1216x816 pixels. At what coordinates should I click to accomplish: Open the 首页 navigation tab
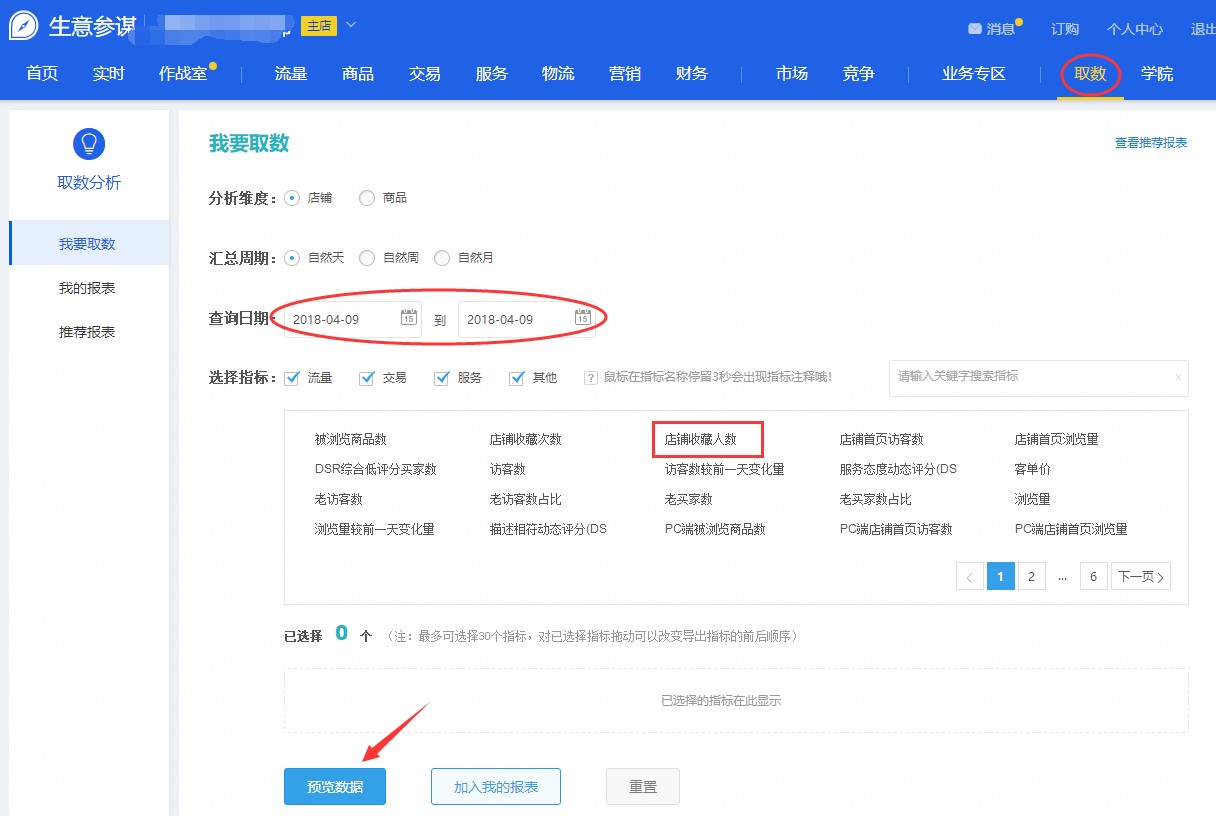pyautogui.click(x=42, y=74)
